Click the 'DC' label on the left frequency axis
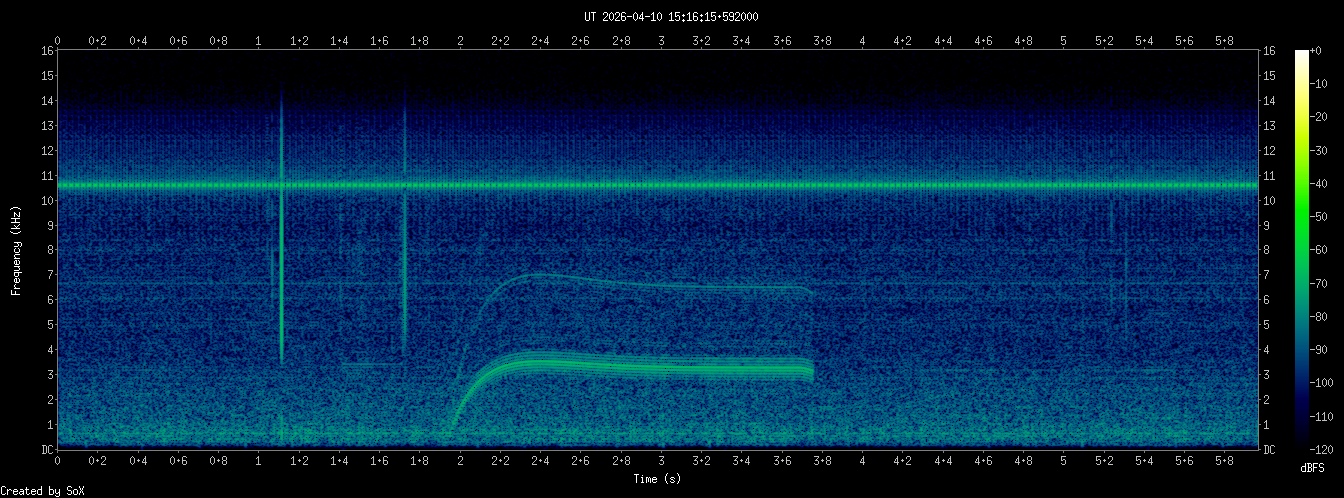The image size is (1344, 498). coord(47,449)
